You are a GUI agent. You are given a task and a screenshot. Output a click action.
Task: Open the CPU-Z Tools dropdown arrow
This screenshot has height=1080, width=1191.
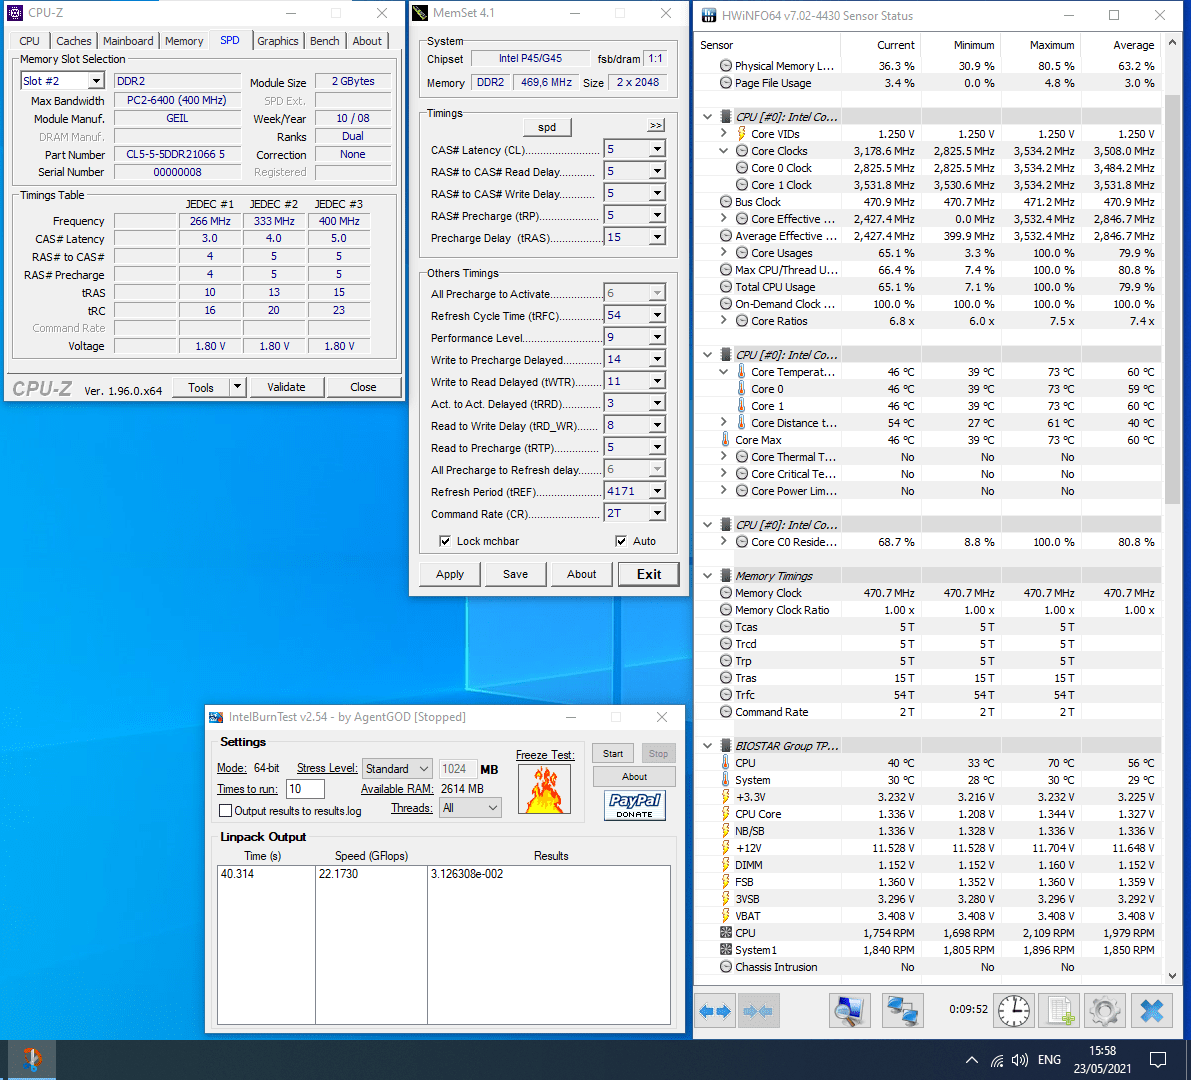click(237, 387)
